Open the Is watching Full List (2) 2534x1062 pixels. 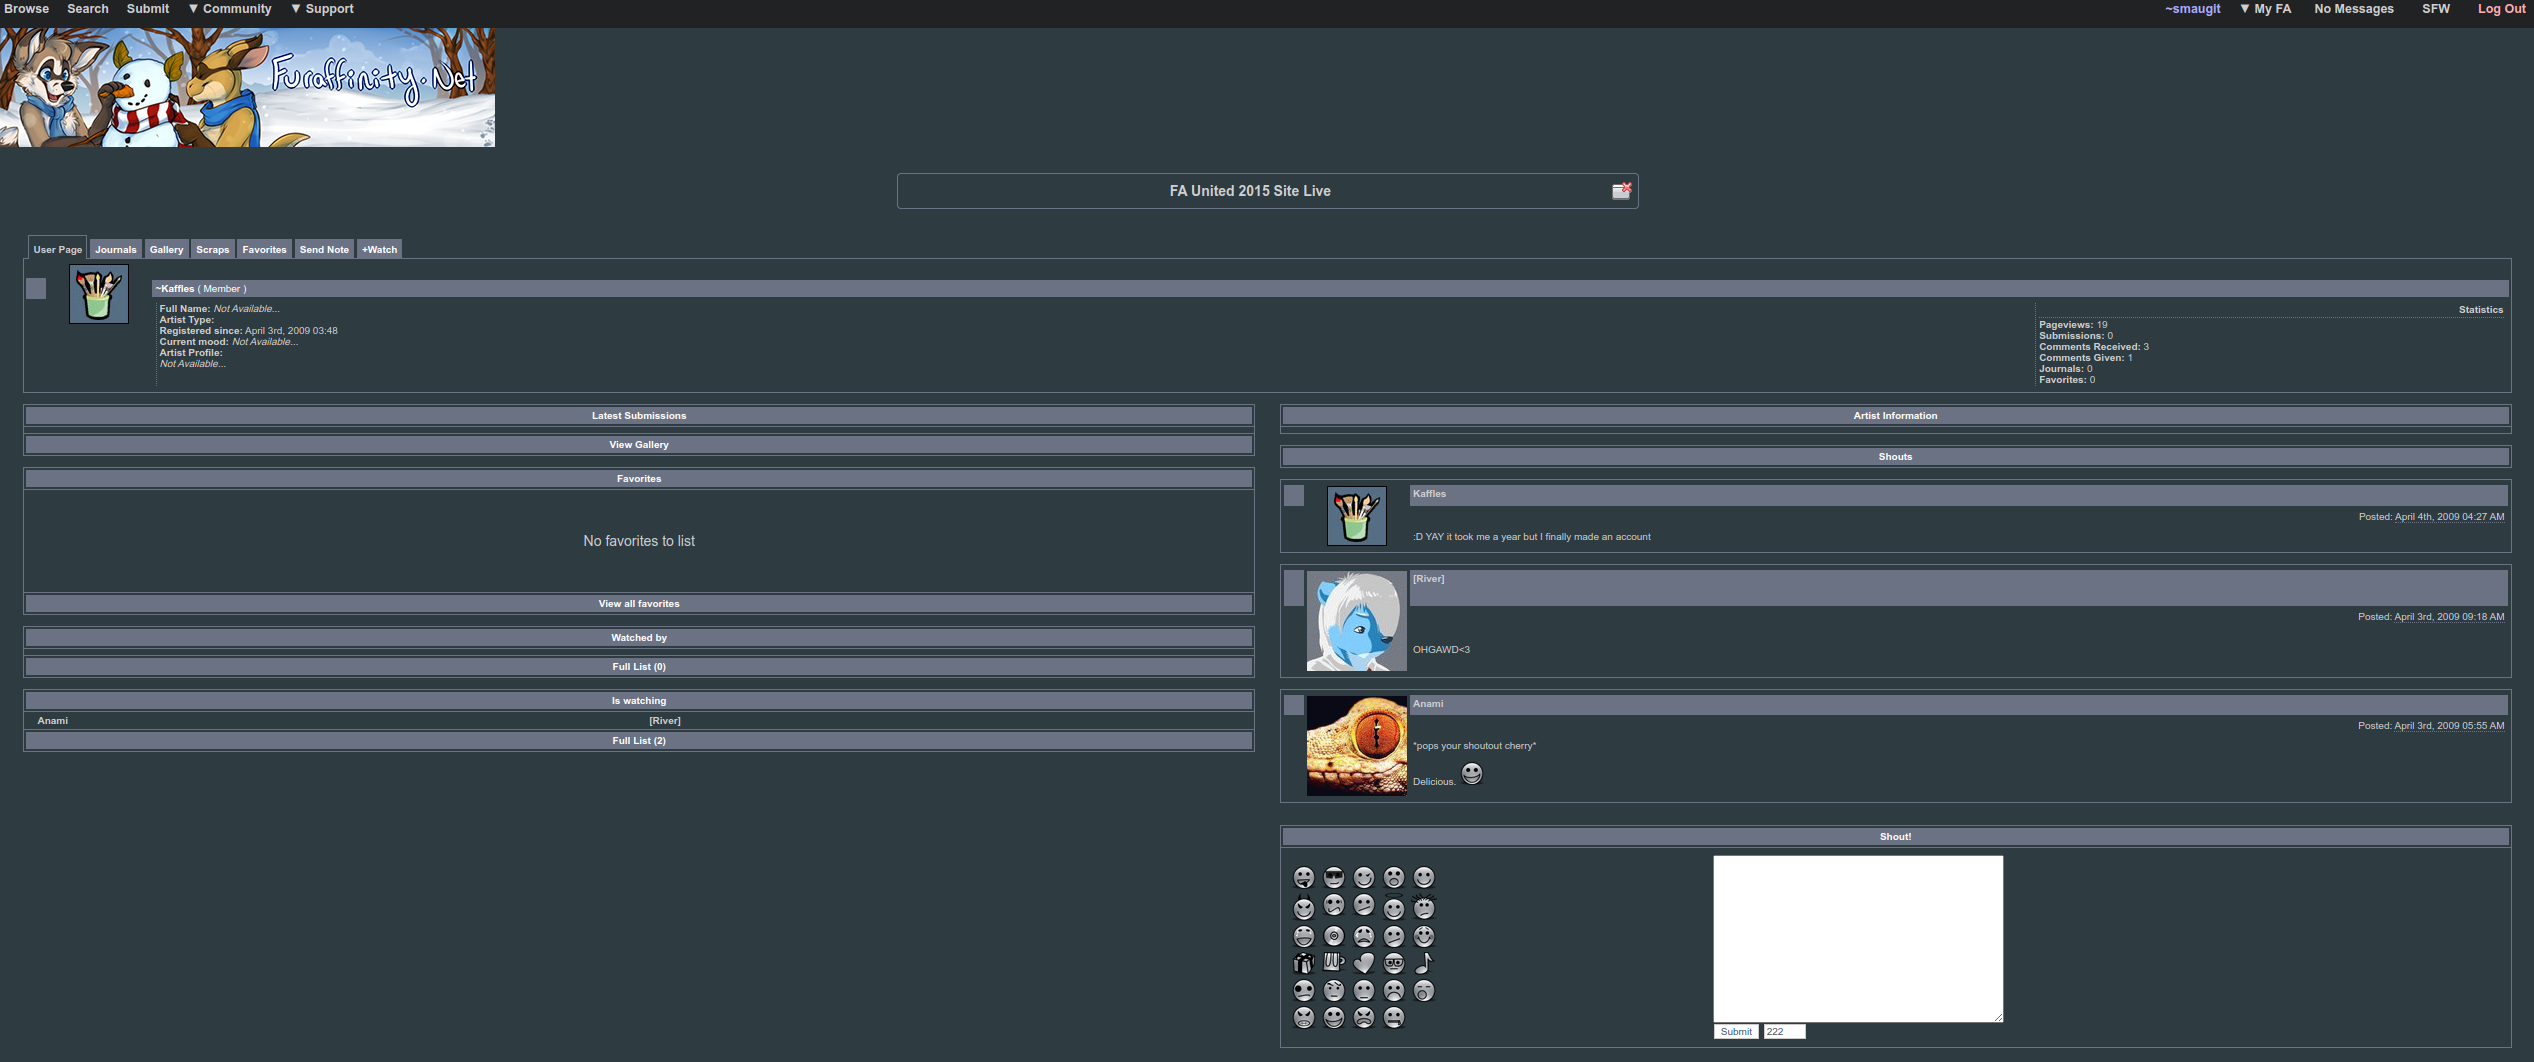click(639, 741)
